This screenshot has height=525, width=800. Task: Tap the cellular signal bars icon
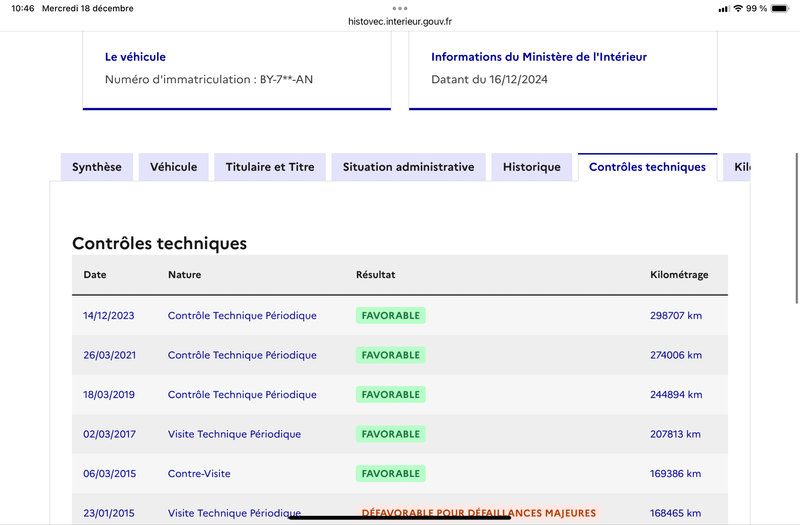723,9
